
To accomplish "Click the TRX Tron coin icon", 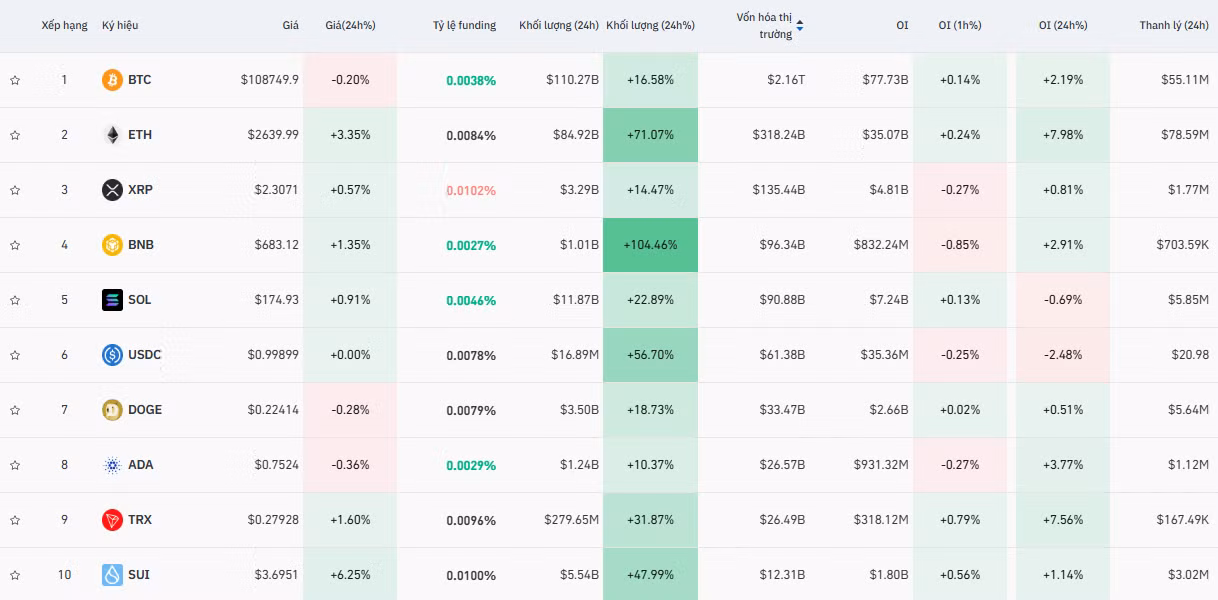I will 113,520.
